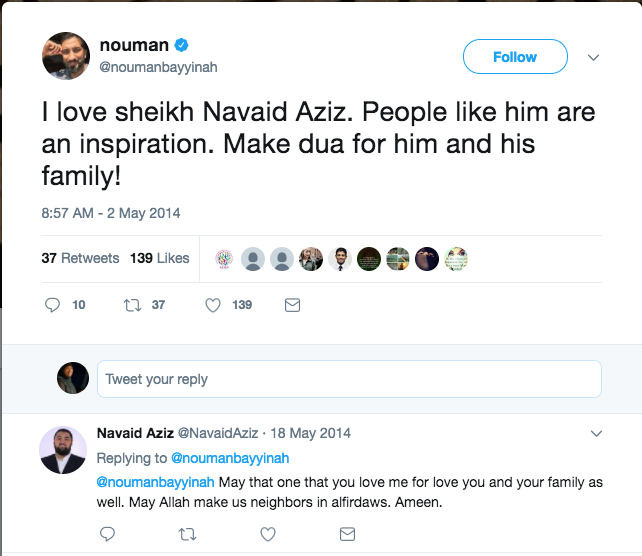The height and width of the screenshot is (556, 642).
Task: Open the more options chevron on nouman's tweet
Action: pos(593,58)
